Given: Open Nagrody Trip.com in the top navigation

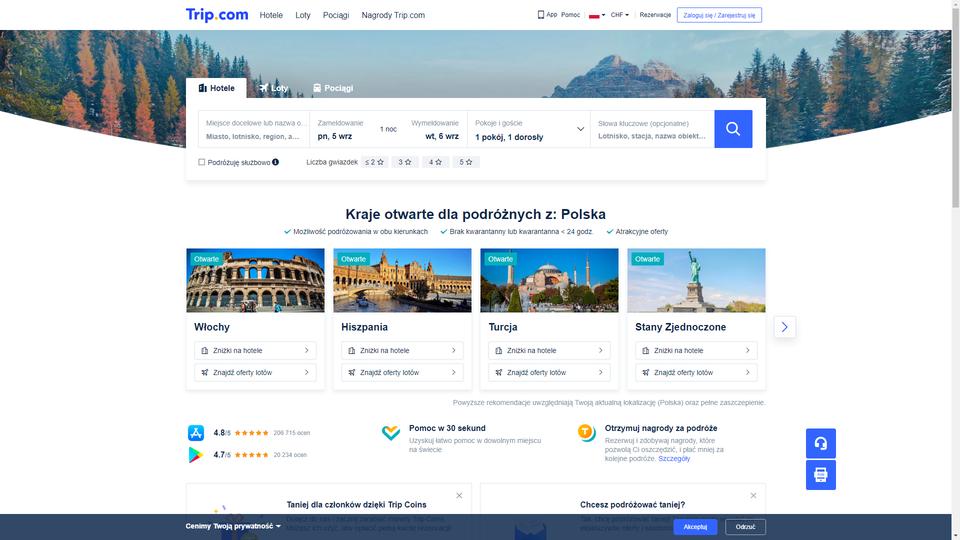Looking at the screenshot, I should 393,15.
